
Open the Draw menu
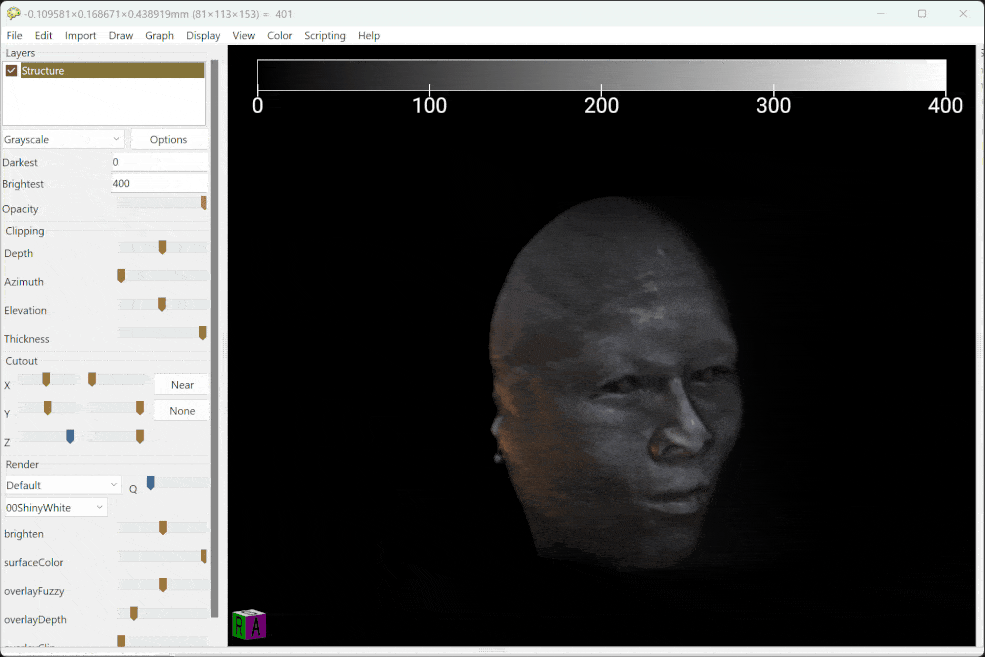coord(121,35)
